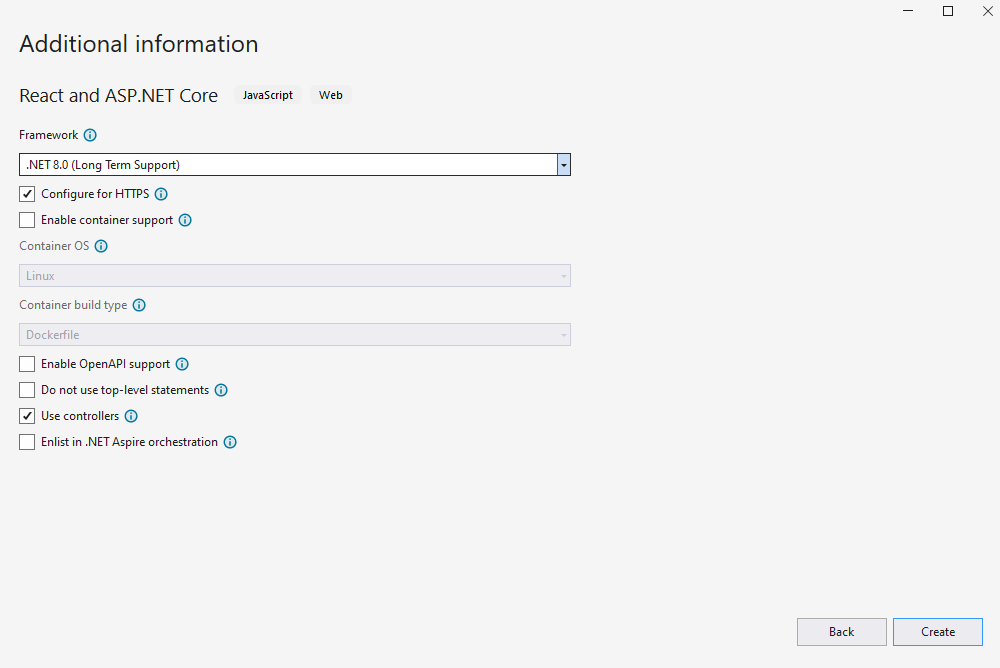The width and height of the screenshot is (1000, 668).
Task: Check Do not use top-level statements
Action: pos(27,391)
